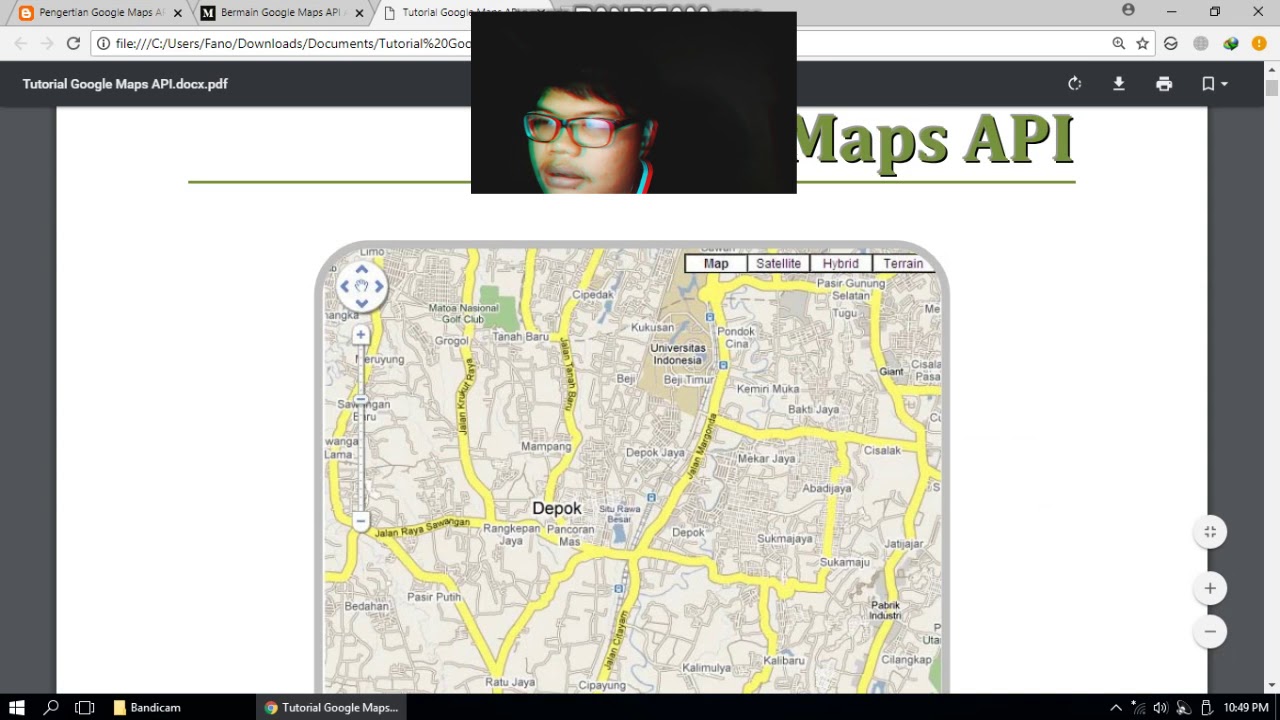Rotate the PDF clockwise
Screen dimensions: 1280x720
point(1075,84)
